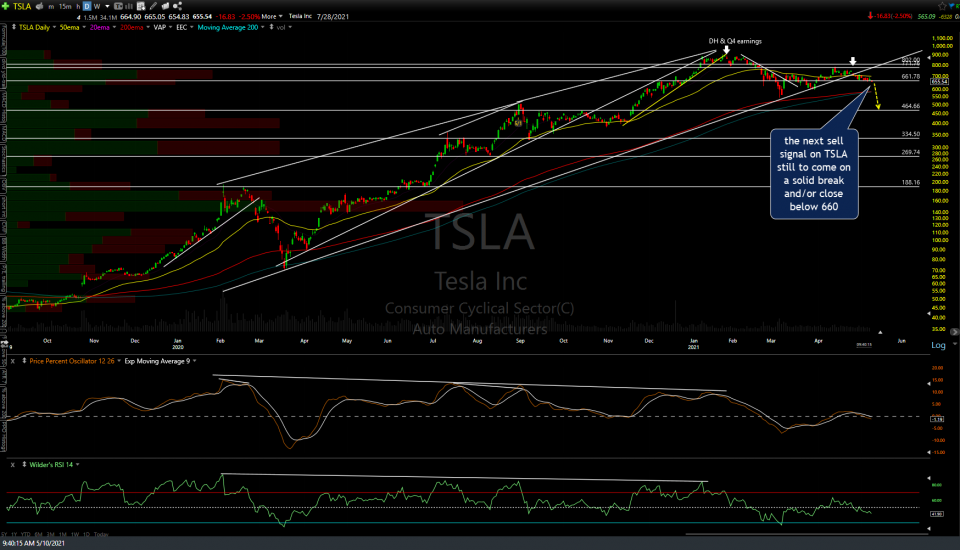Click the 9:40:15 AM 5/10/2021 timestamp

[x=34, y=543]
